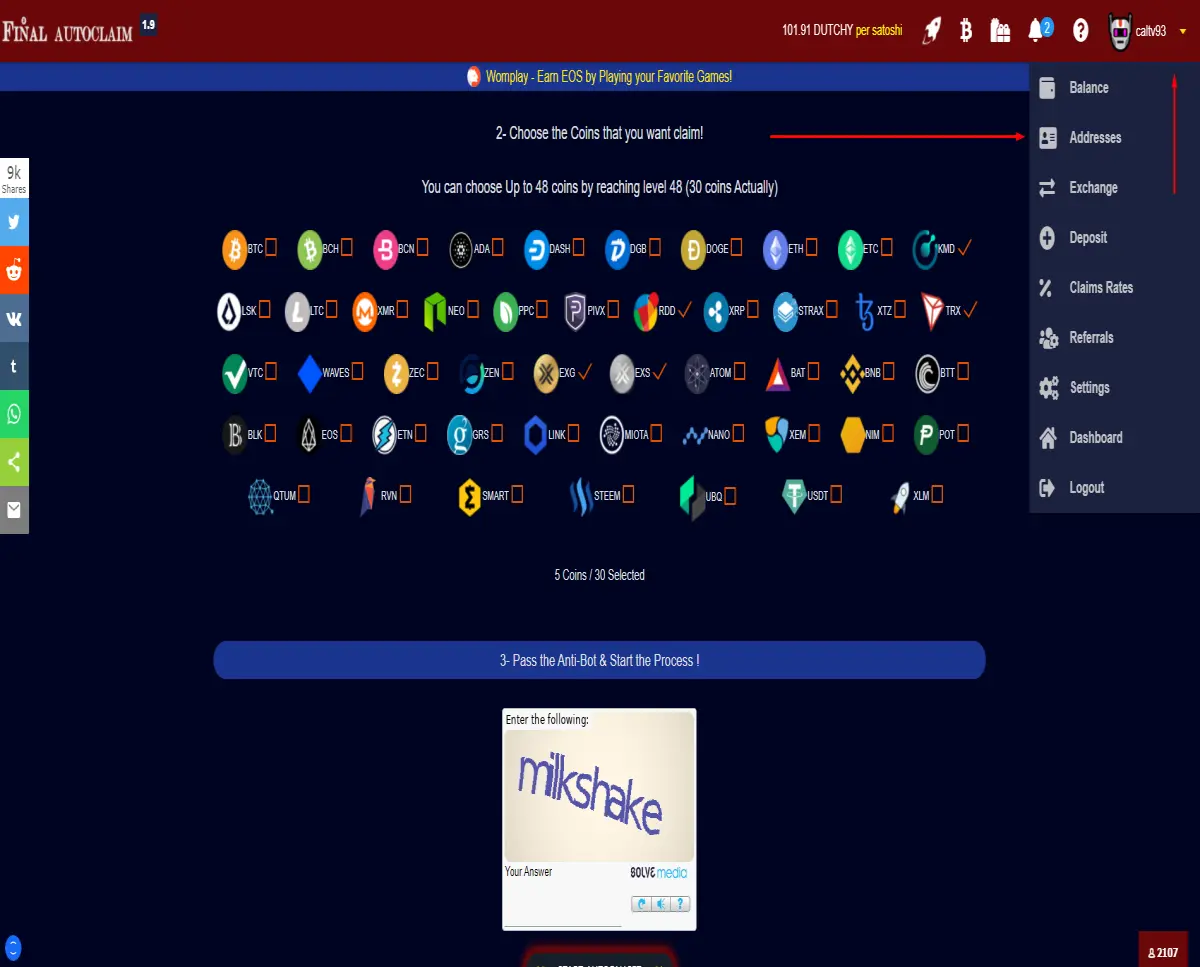Check the ETH coin checkbox
1200x967 pixels.
point(811,248)
